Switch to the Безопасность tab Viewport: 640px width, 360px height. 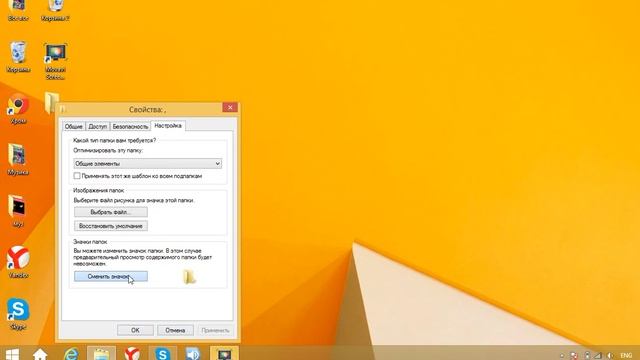point(130,127)
